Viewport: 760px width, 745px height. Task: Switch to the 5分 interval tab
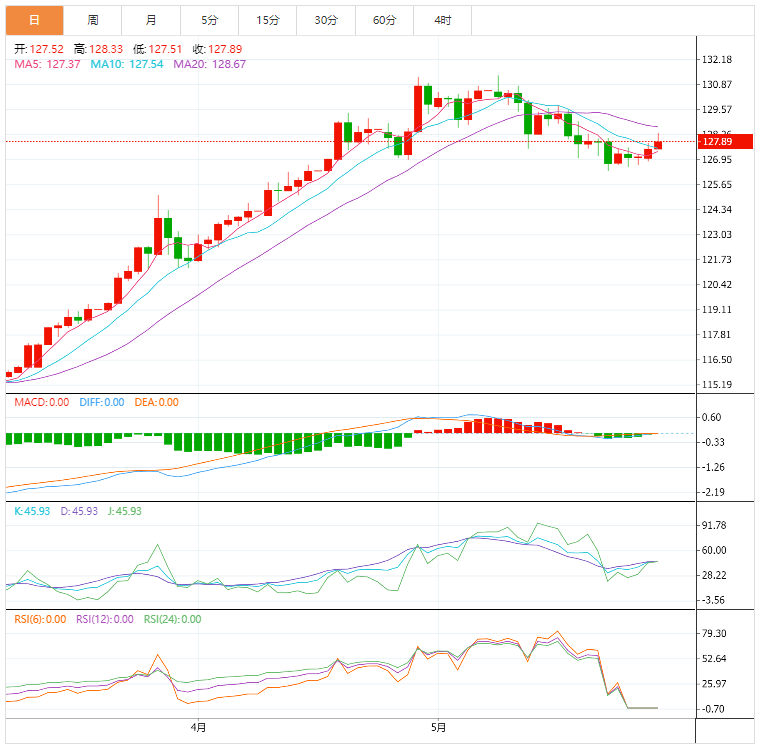click(x=209, y=20)
